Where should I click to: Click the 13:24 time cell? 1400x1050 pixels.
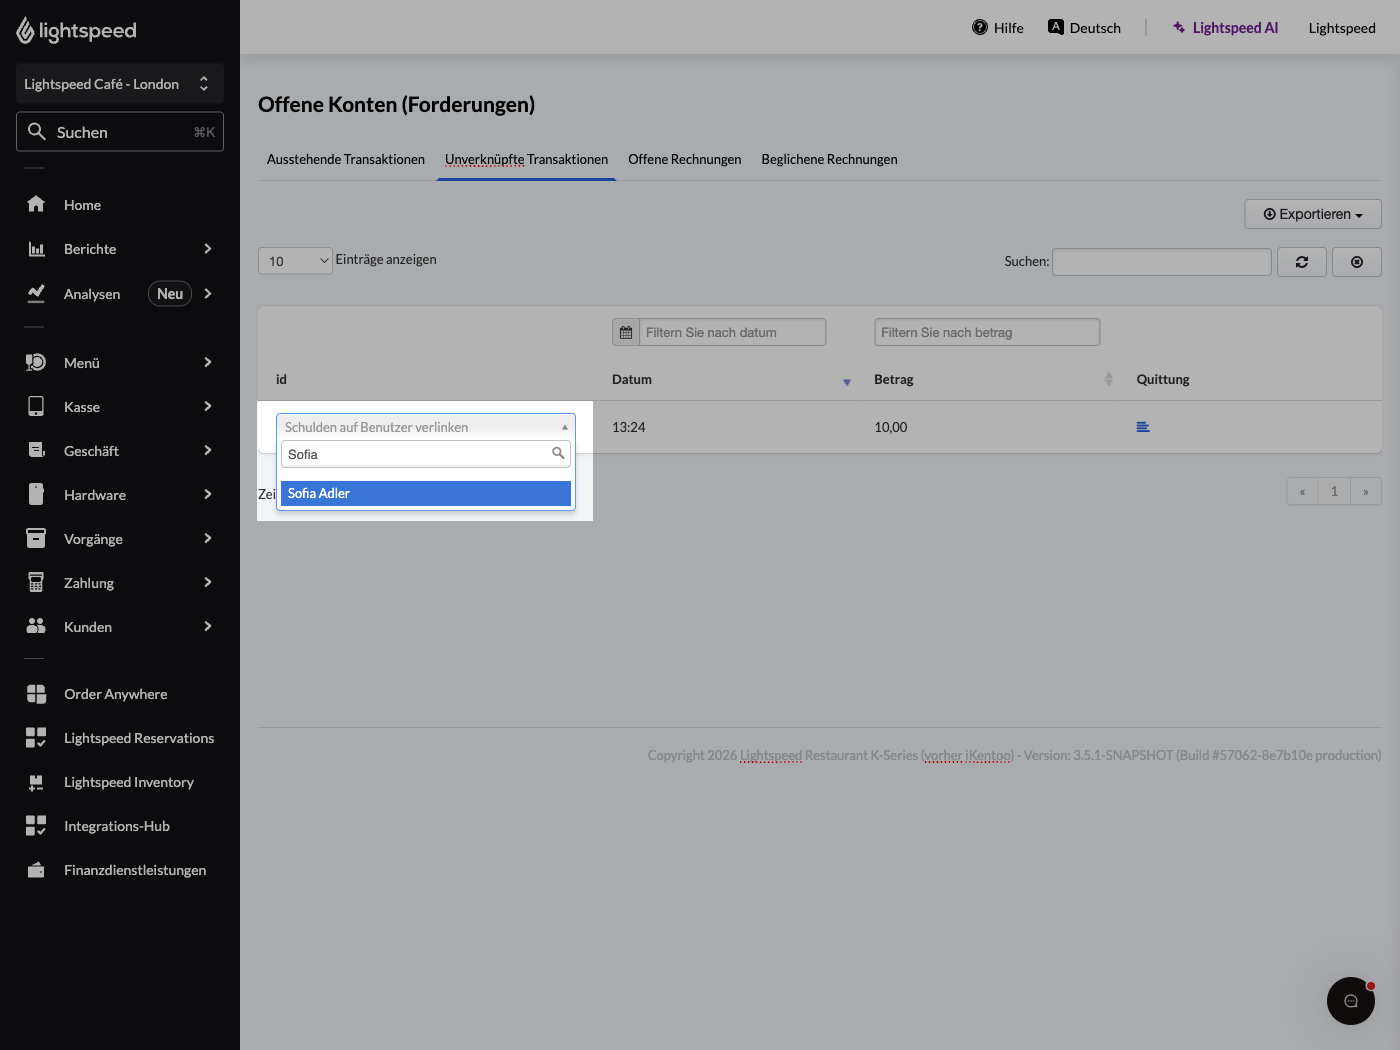point(629,427)
